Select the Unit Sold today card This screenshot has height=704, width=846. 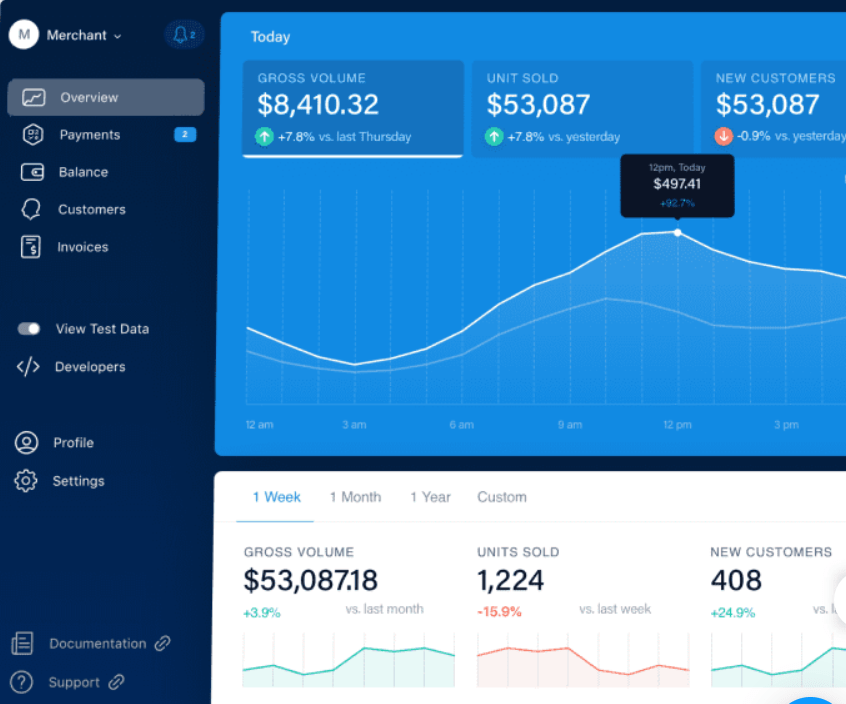pyautogui.click(x=582, y=109)
